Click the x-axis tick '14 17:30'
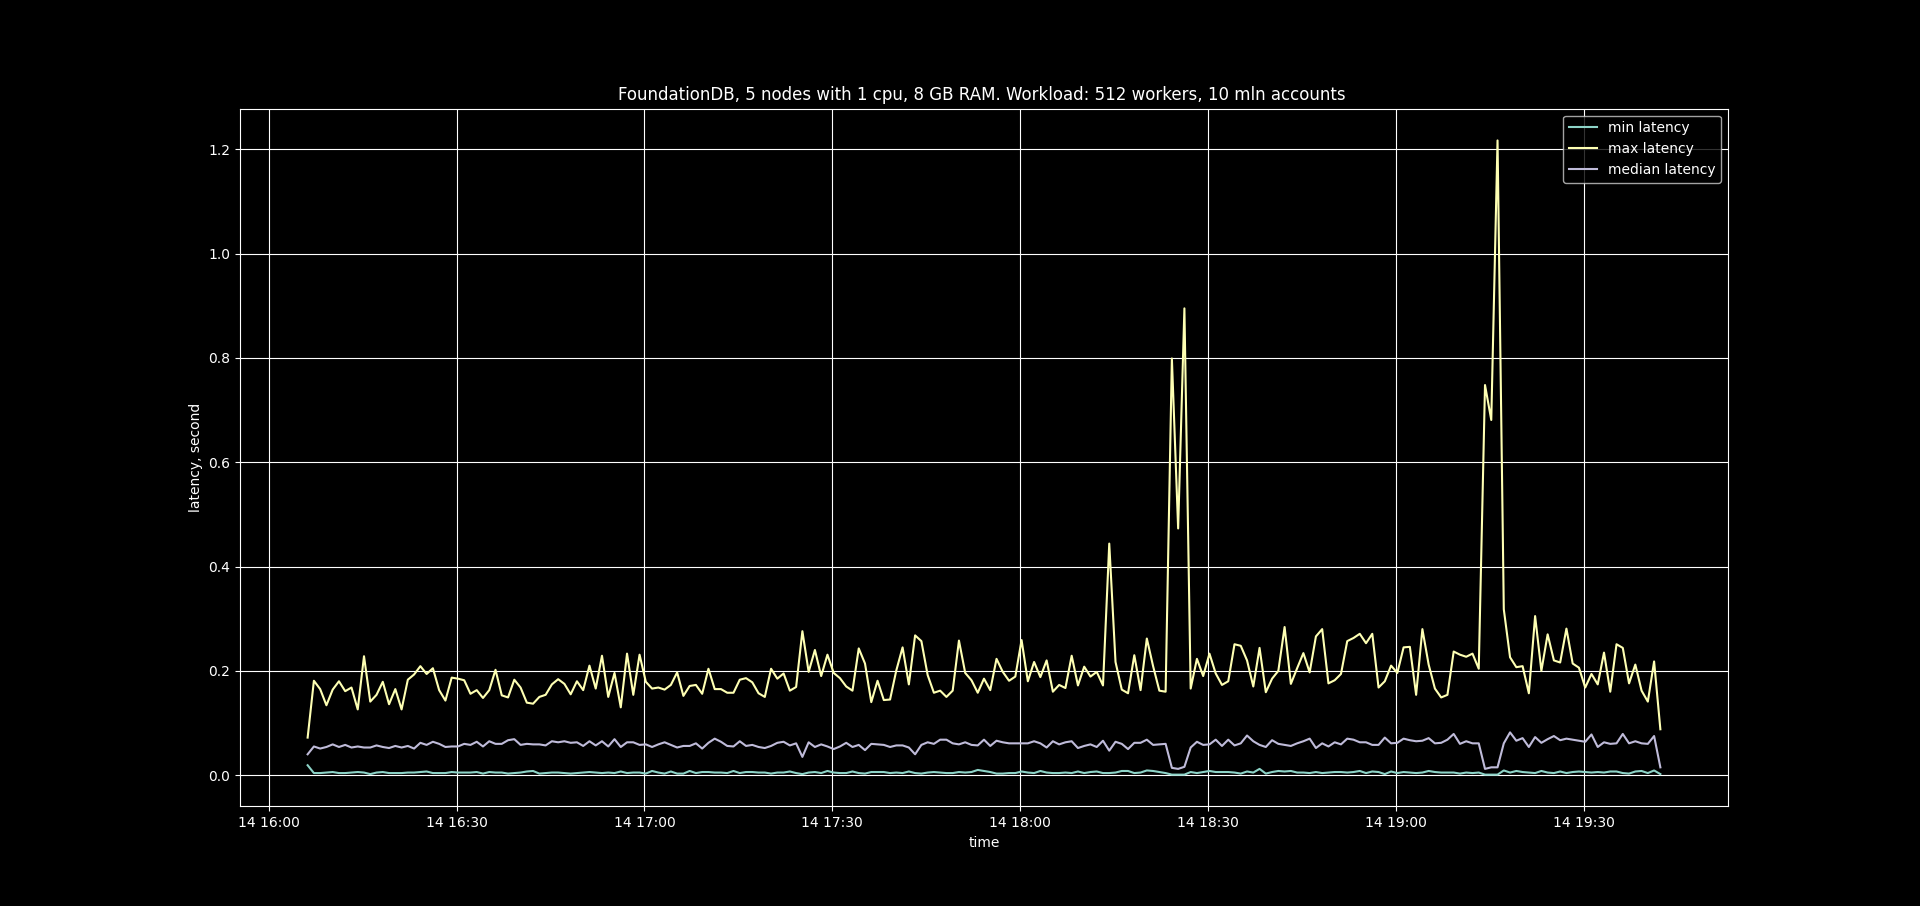Viewport: 1920px width, 906px height. pos(832,822)
